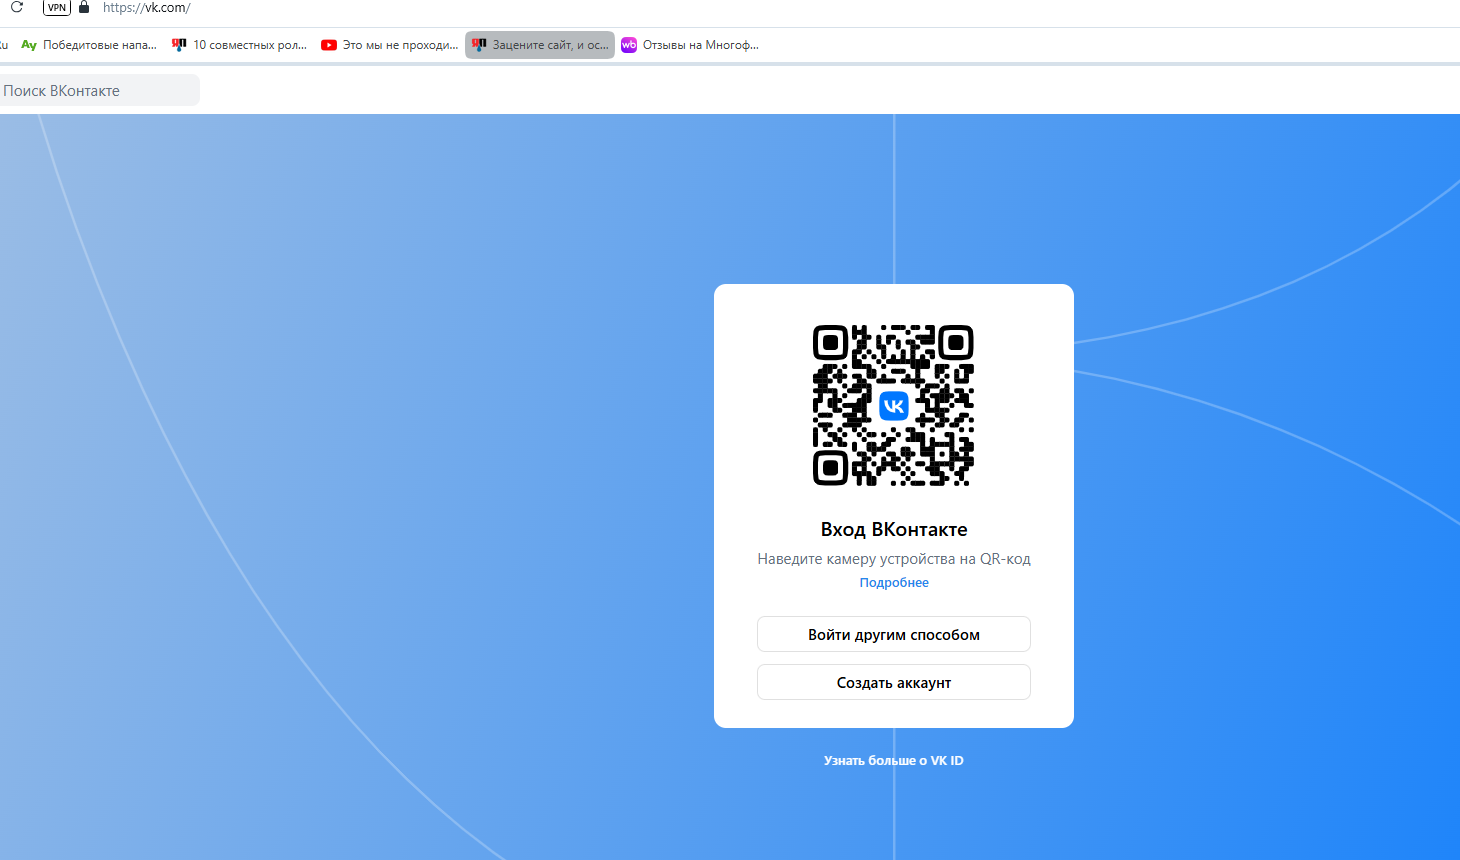Click the VPN badge in the address bar

(x=57, y=7)
